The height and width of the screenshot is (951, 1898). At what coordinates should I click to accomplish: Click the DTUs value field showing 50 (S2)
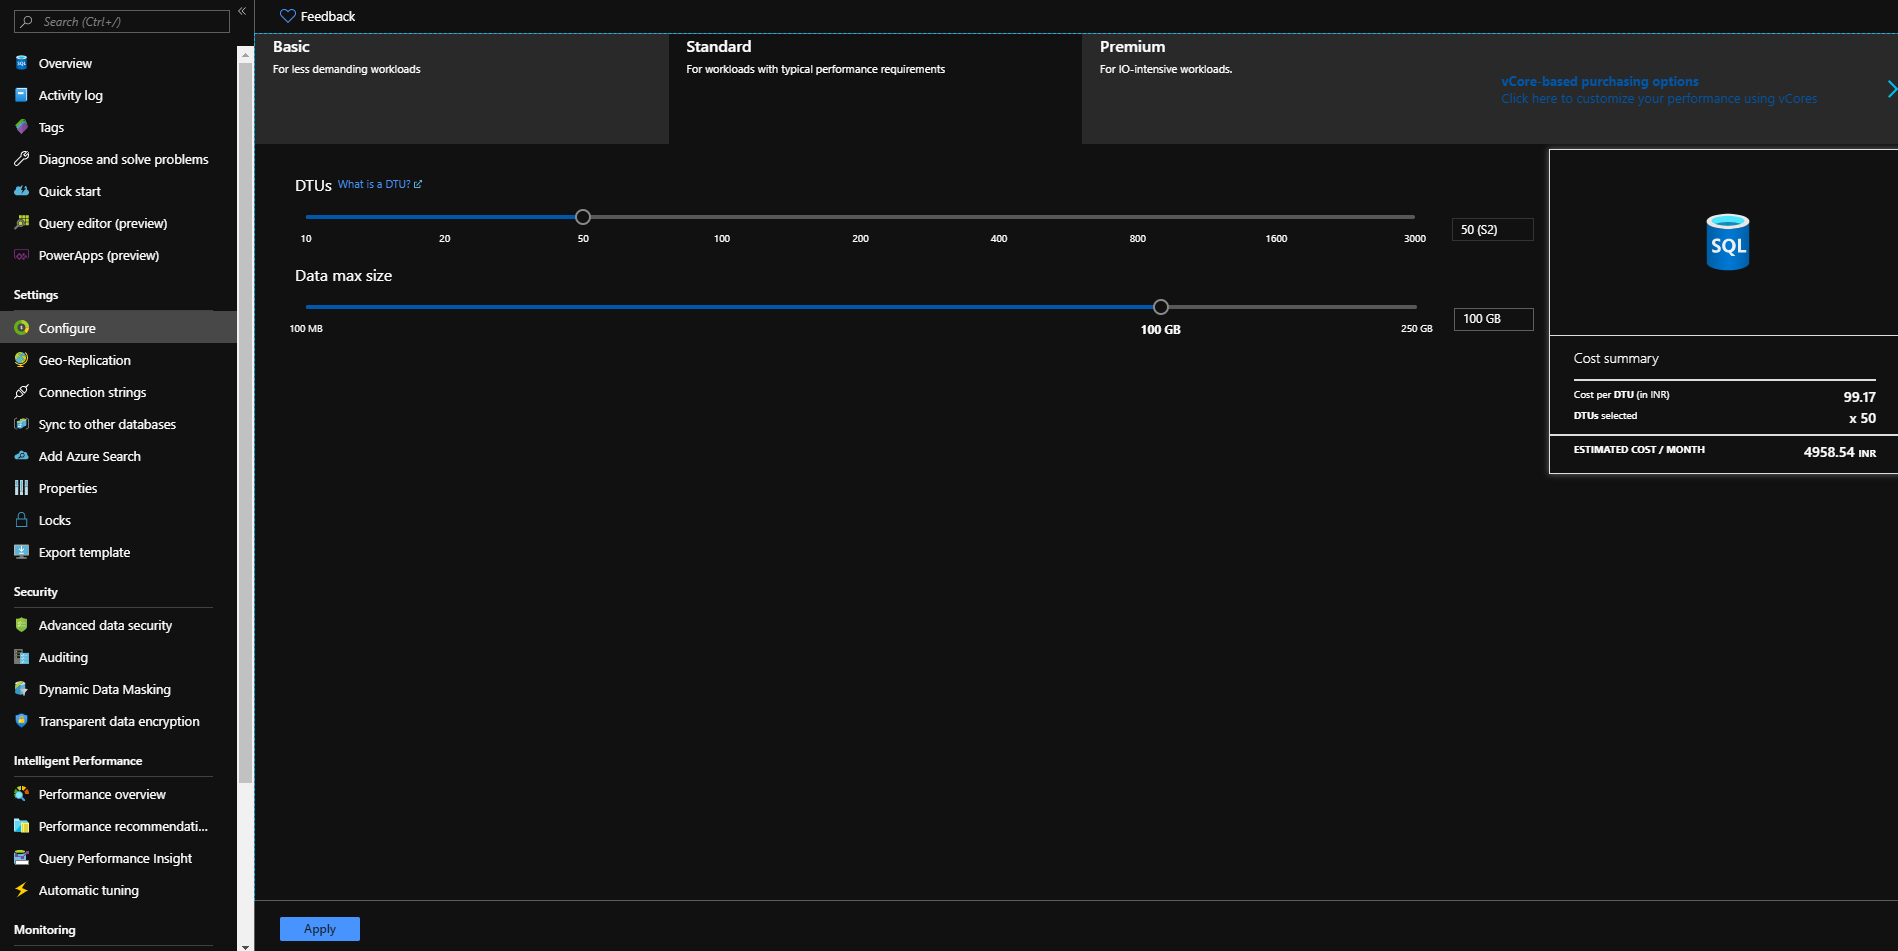(1492, 230)
